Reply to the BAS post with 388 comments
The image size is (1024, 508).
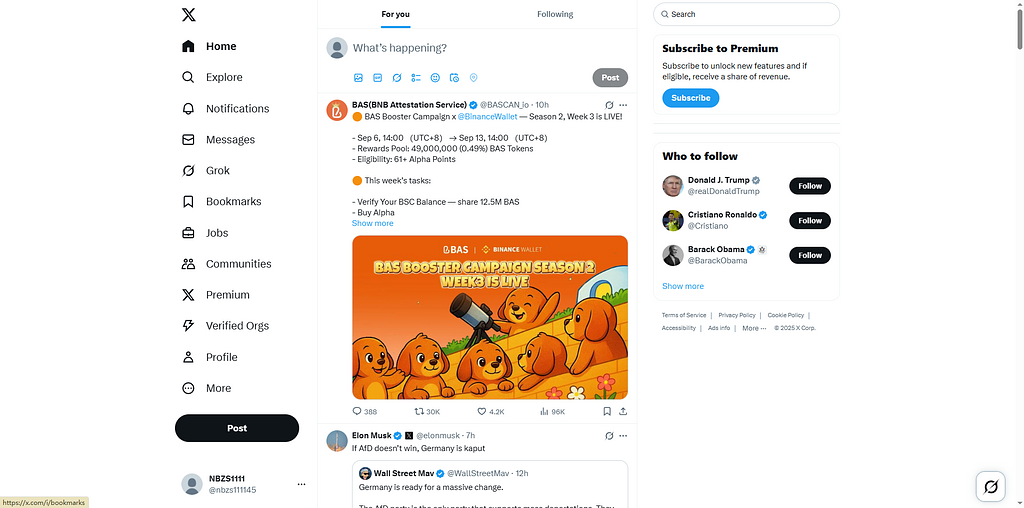click(x=357, y=411)
